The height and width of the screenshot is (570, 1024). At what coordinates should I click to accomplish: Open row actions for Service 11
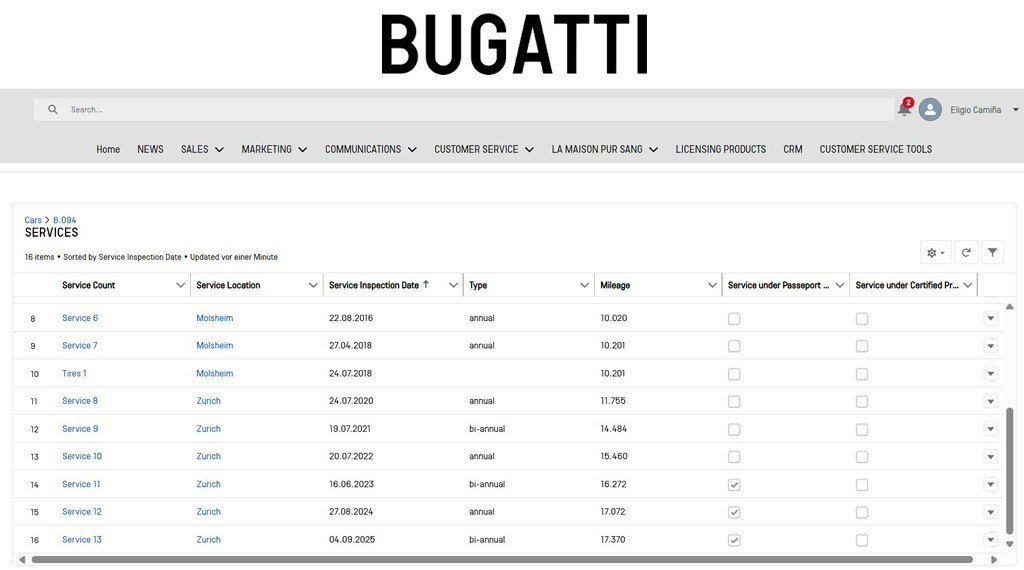tap(991, 484)
